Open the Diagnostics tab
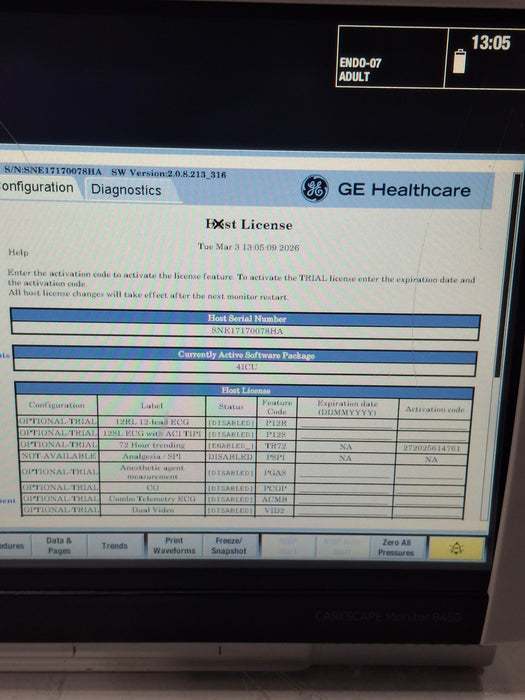The width and height of the screenshot is (525, 700). 126,190
